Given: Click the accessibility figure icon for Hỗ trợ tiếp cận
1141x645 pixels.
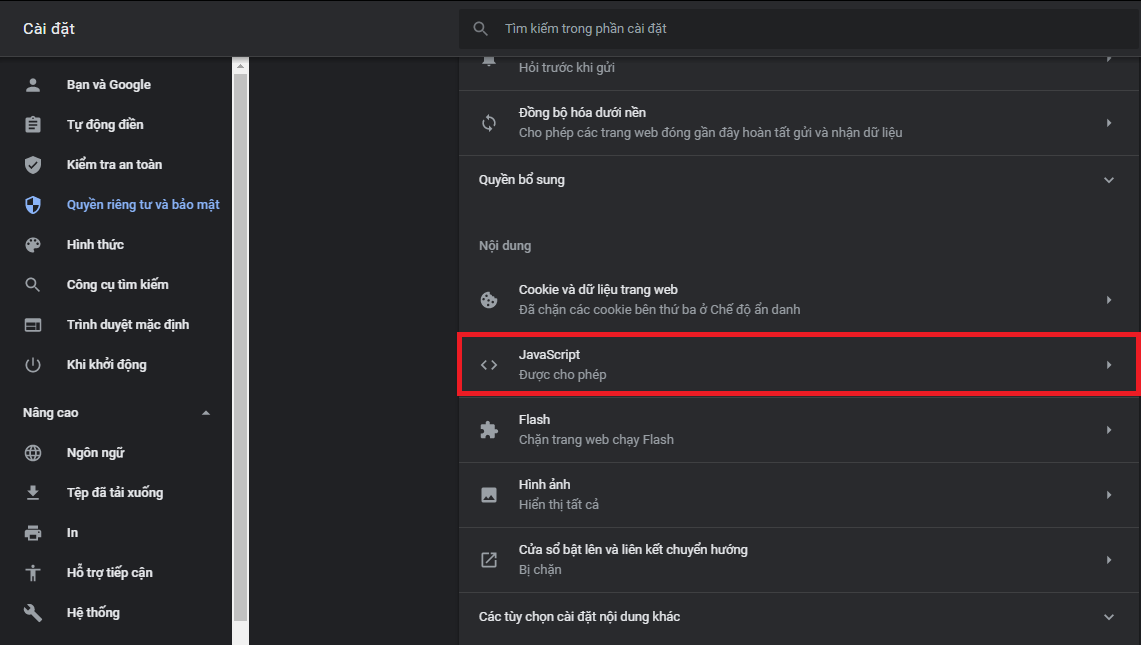Looking at the screenshot, I should (33, 573).
